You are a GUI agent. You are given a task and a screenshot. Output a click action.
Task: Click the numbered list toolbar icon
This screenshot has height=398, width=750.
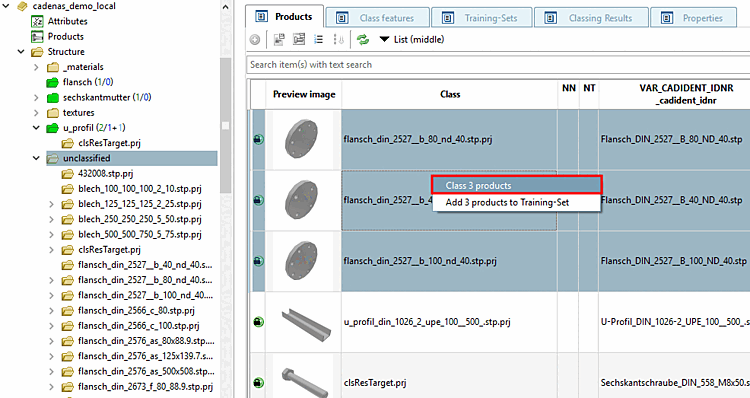pyautogui.click(x=319, y=40)
